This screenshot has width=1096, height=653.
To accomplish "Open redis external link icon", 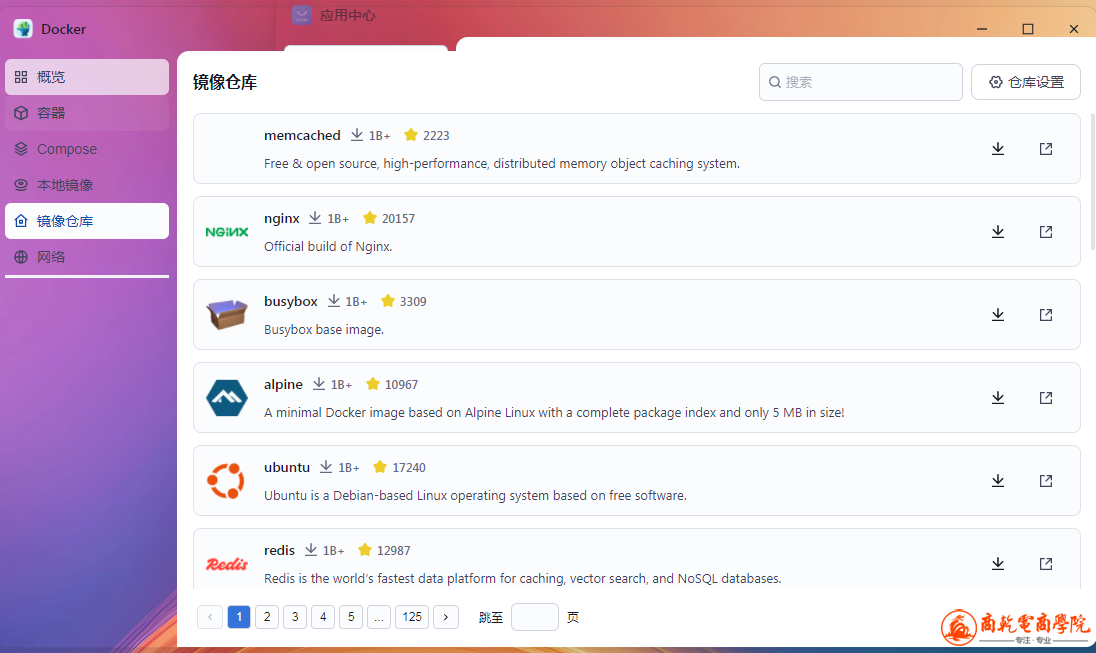I will pyautogui.click(x=1045, y=564).
